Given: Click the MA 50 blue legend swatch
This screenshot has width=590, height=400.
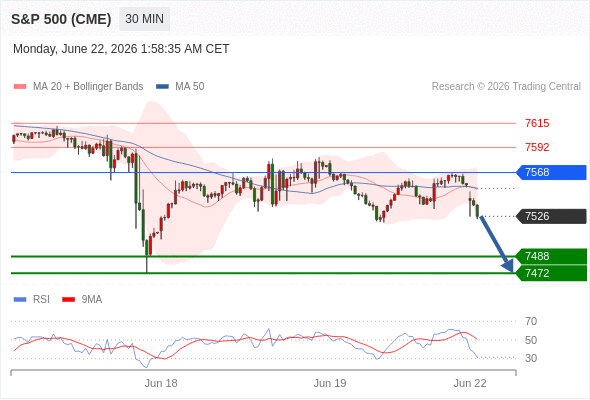Looking at the screenshot, I should click(162, 87).
